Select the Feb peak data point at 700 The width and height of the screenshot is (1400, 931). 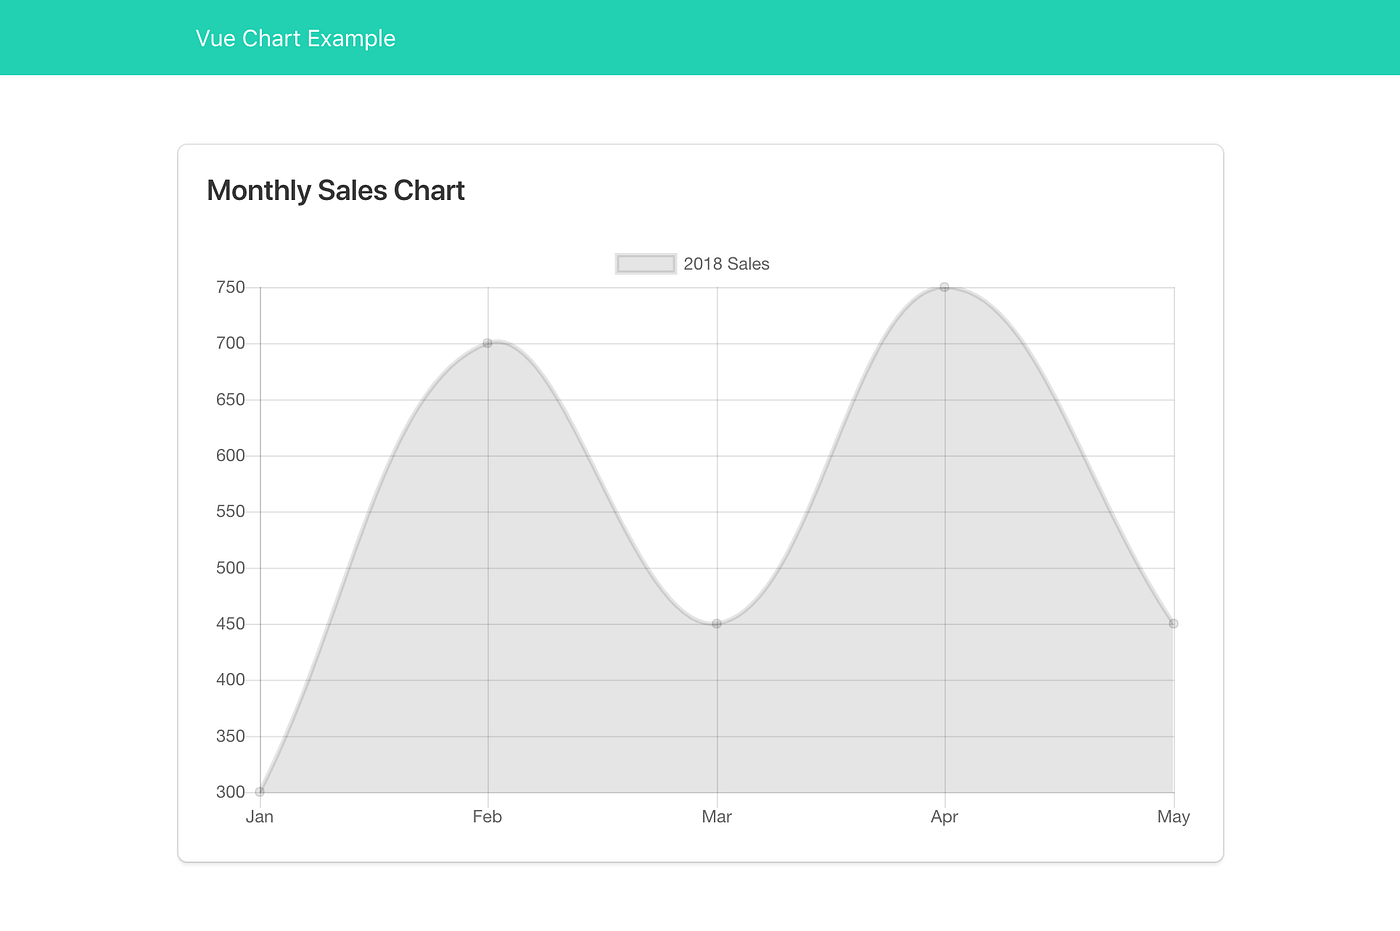coord(488,342)
